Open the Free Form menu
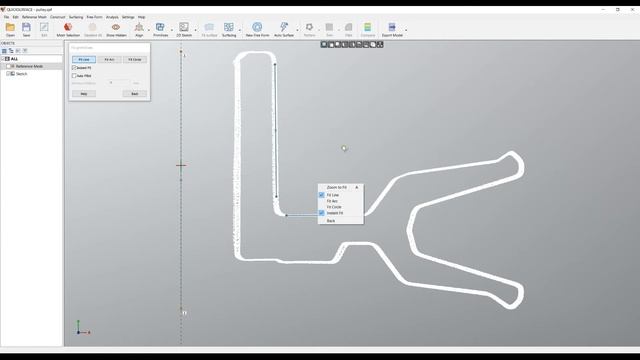640x360 pixels. pyautogui.click(x=94, y=17)
